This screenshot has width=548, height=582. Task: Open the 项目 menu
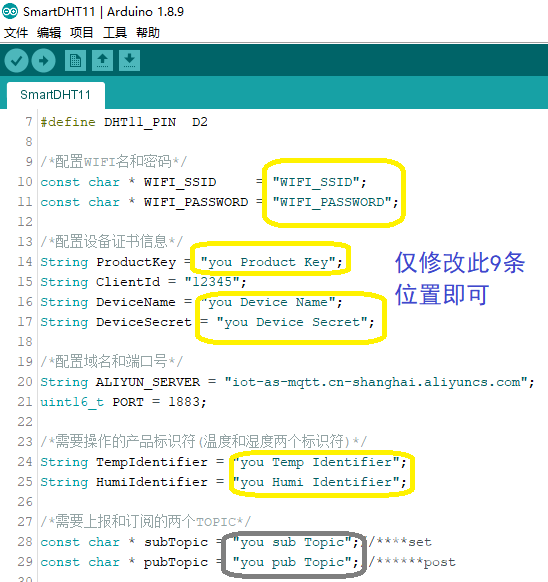(81, 33)
